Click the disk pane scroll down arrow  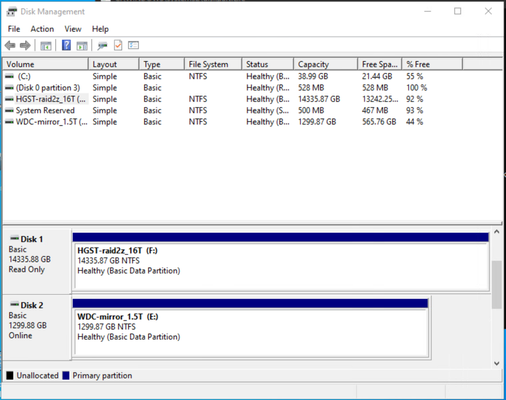click(497, 363)
